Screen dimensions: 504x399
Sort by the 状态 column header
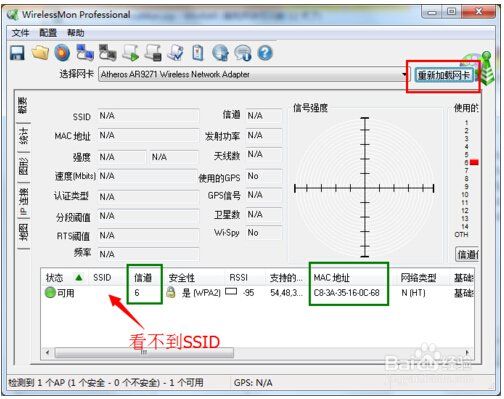(54, 278)
